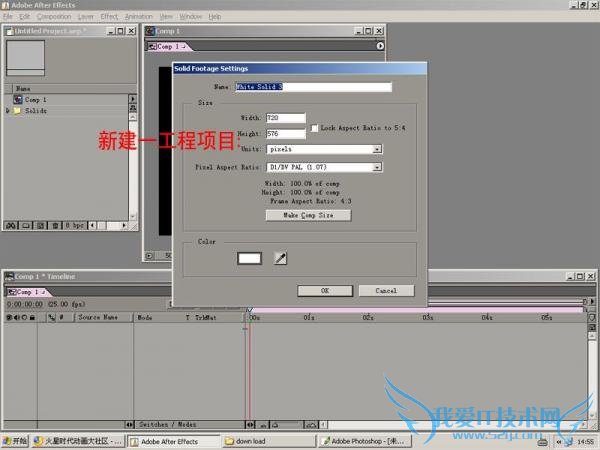Viewport: 600px width, 450px height.
Task: Click the Solids folder icon
Action: pos(18,111)
